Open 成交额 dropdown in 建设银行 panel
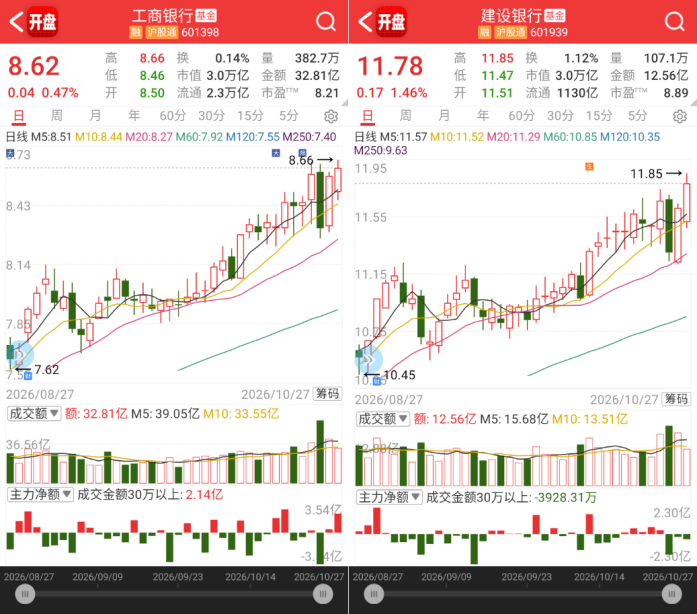 pos(383,419)
